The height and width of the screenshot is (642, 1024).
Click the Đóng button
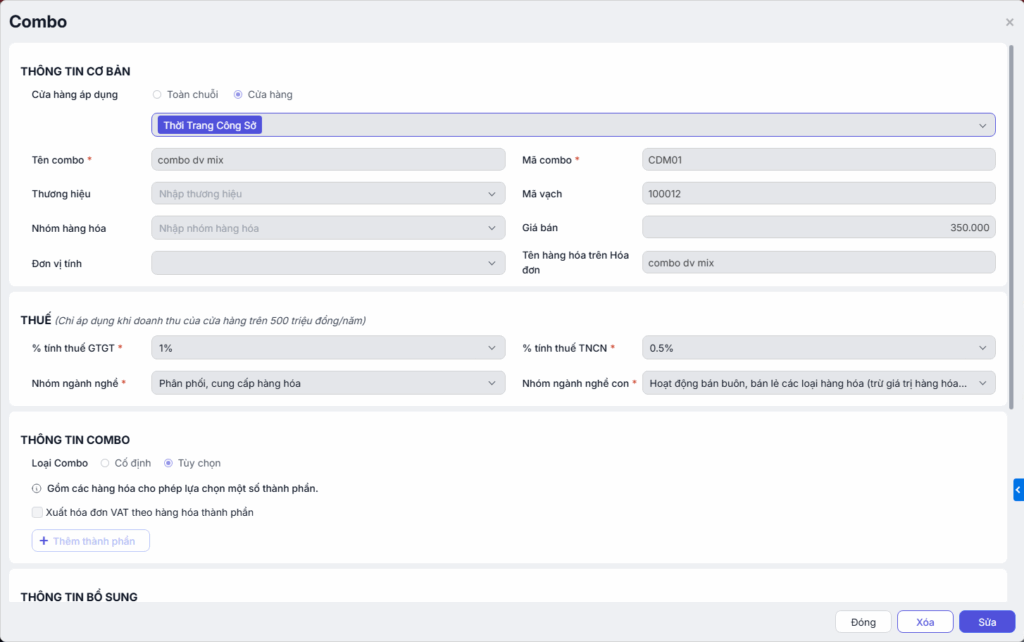tap(863, 622)
